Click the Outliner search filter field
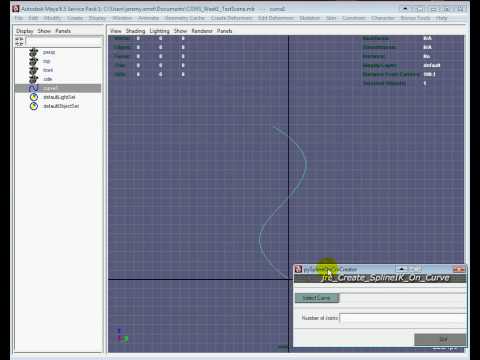The width and height of the screenshot is (480, 360). pos(64,41)
